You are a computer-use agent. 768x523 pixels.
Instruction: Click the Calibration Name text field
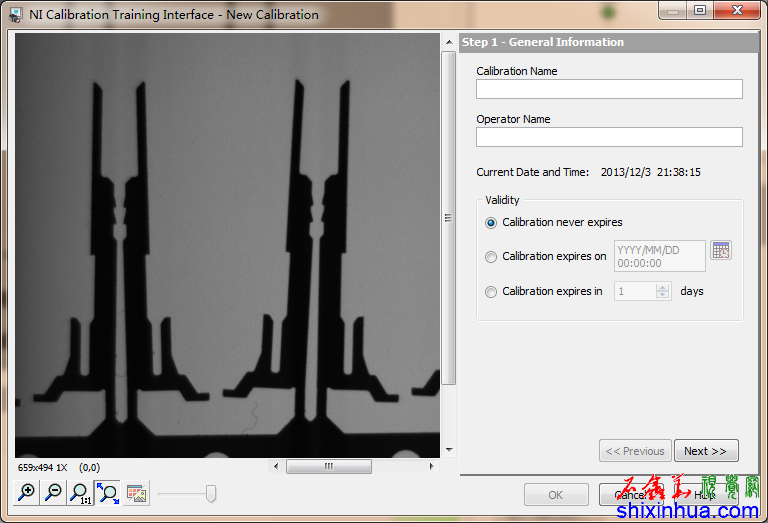tap(609, 89)
